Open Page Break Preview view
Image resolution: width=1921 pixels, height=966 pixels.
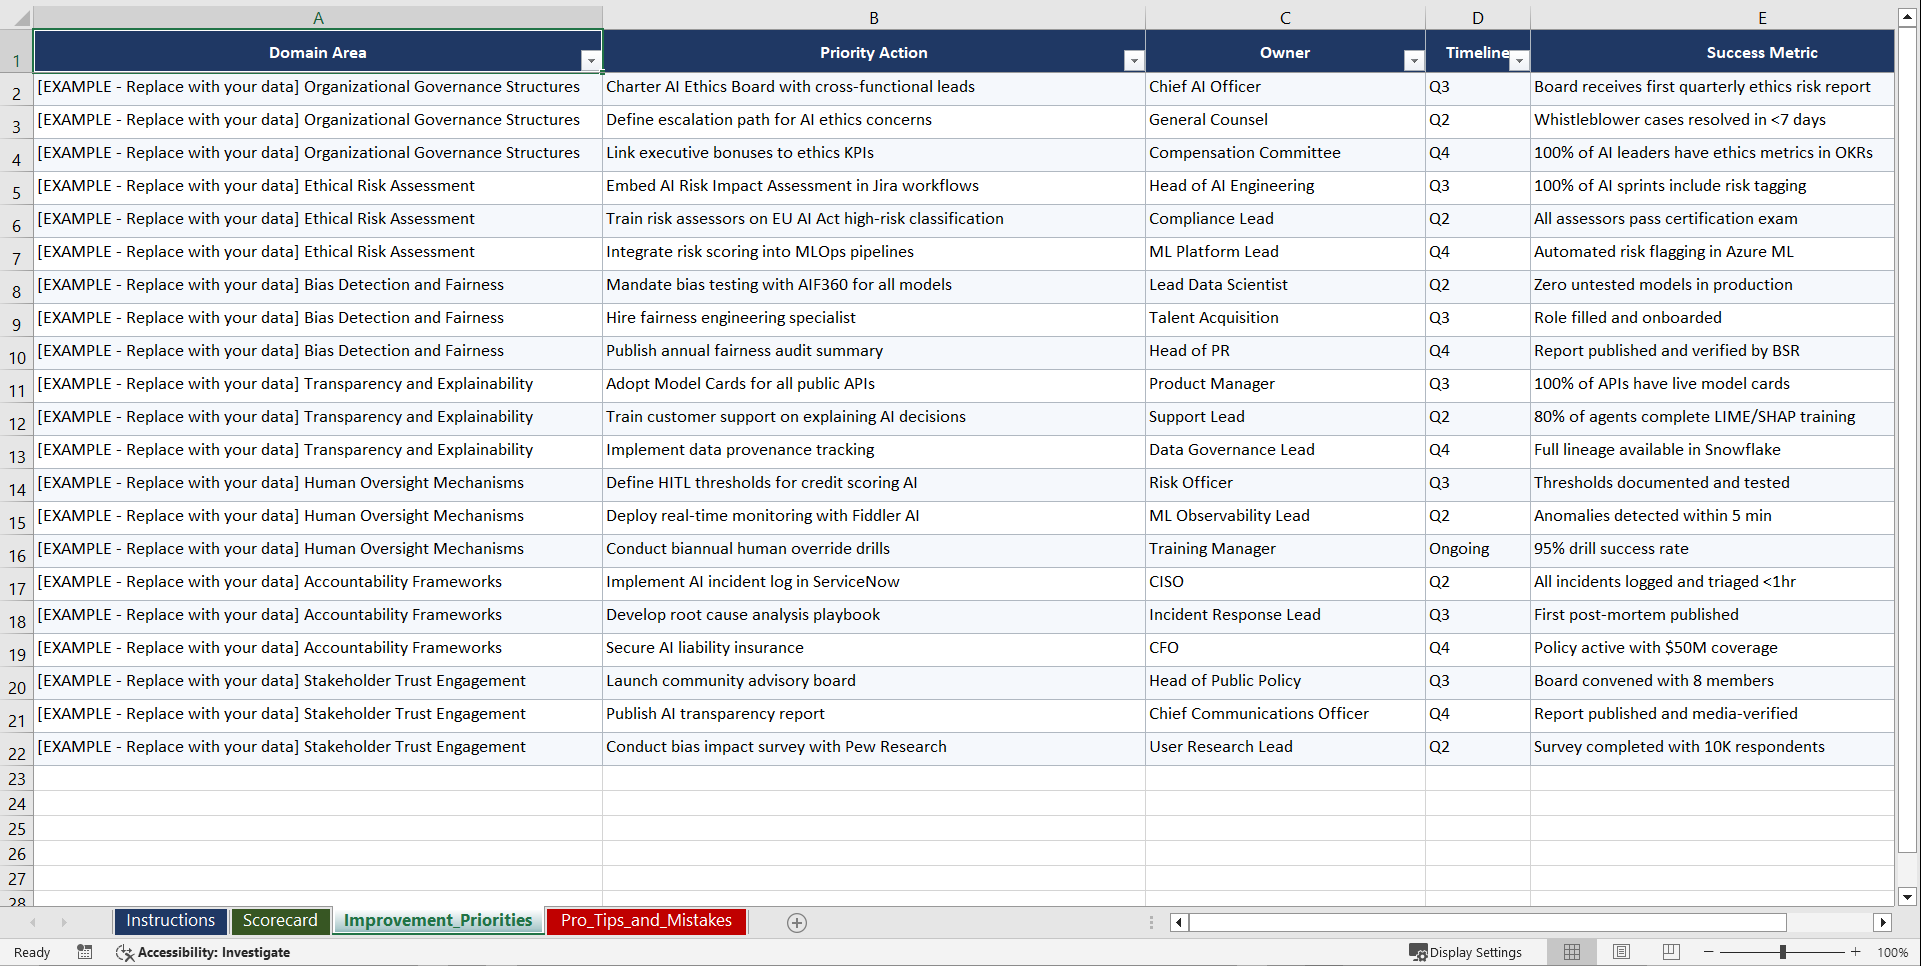click(x=1671, y=952)
